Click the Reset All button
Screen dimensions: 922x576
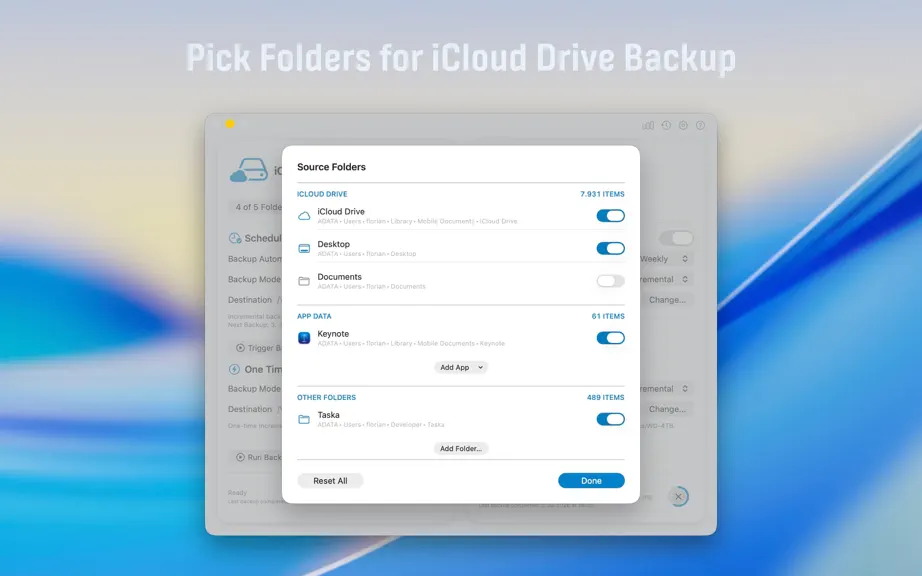click(330, 481)
